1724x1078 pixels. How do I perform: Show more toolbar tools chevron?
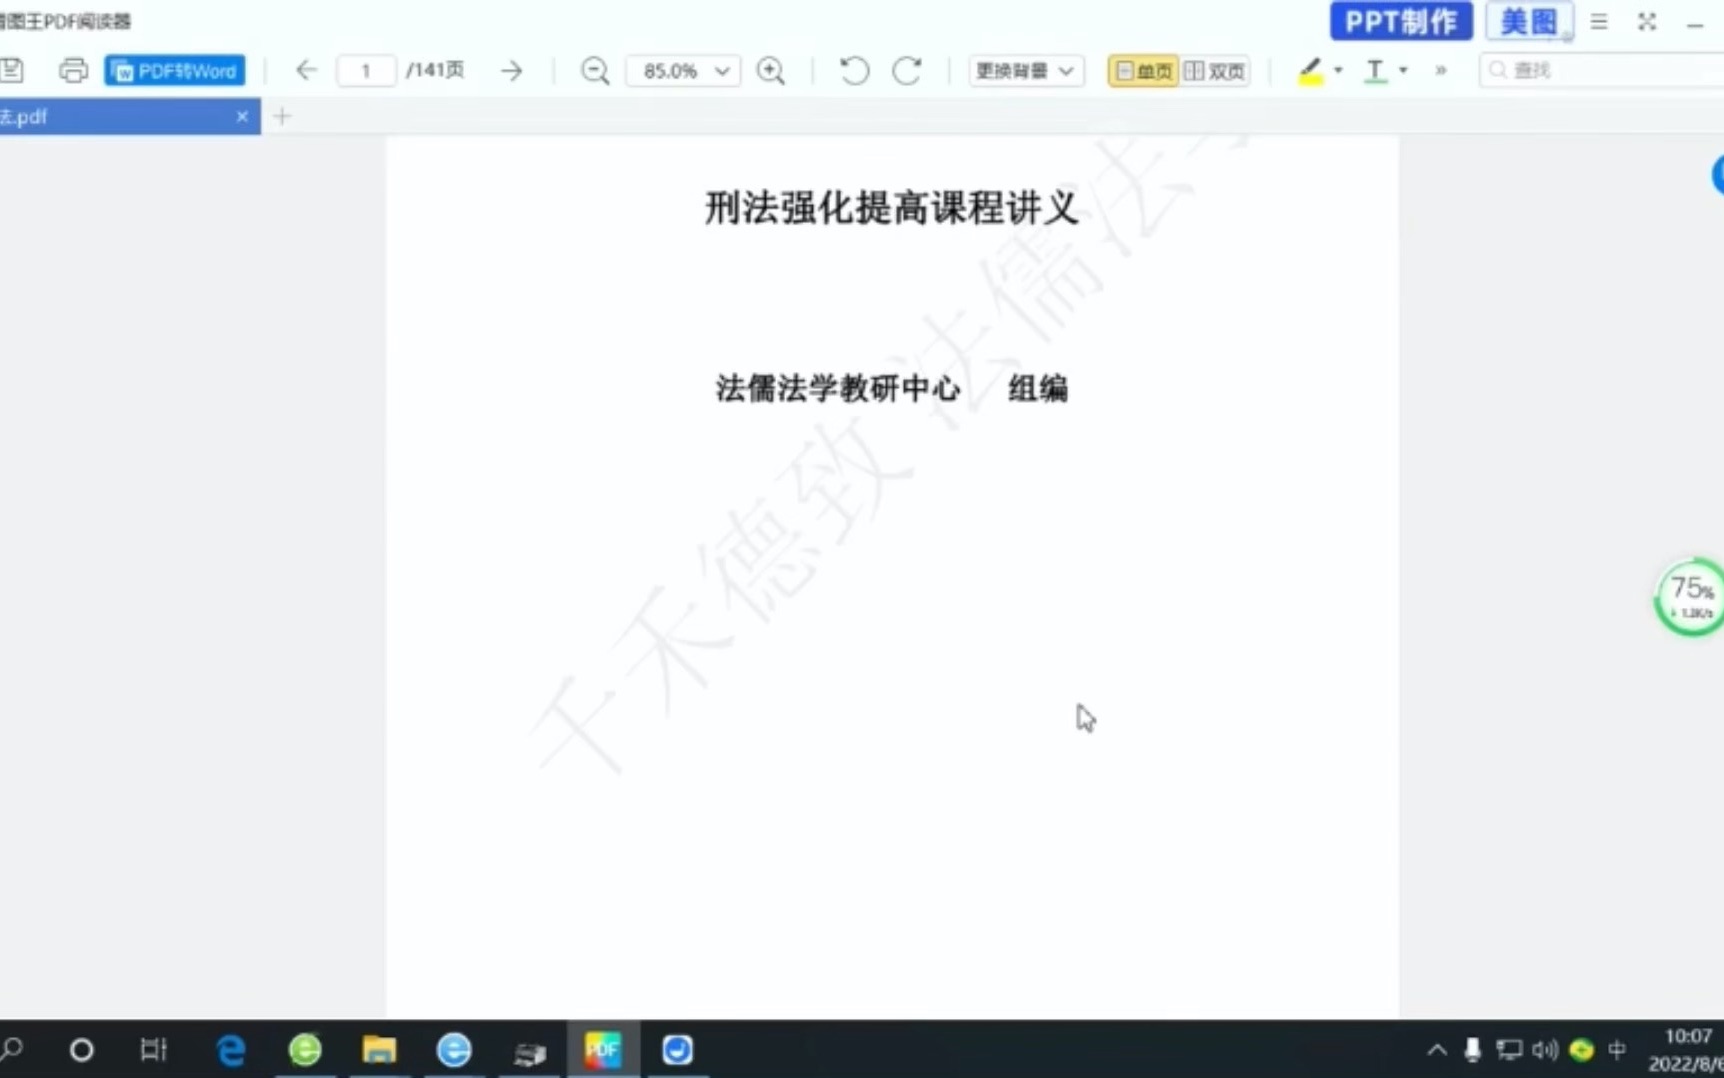tap(1441, 70)
